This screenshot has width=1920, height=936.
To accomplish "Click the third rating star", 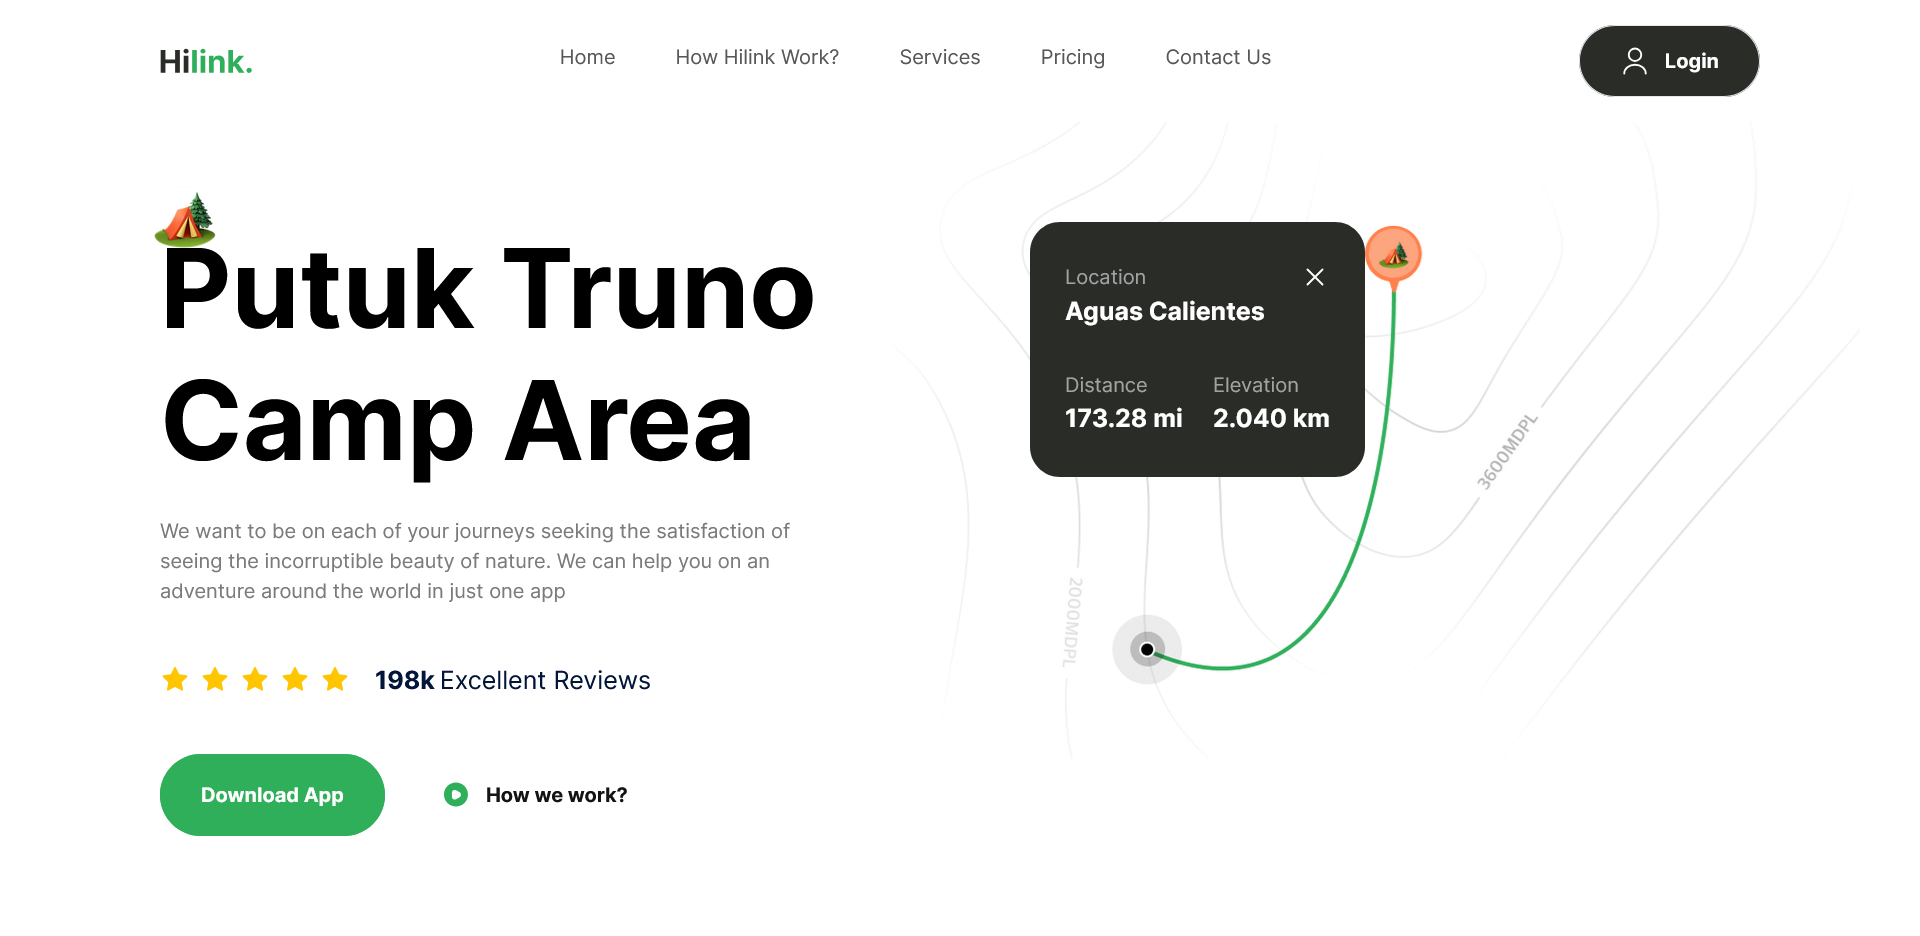I will pyautogui.click(x=255, y=680).
